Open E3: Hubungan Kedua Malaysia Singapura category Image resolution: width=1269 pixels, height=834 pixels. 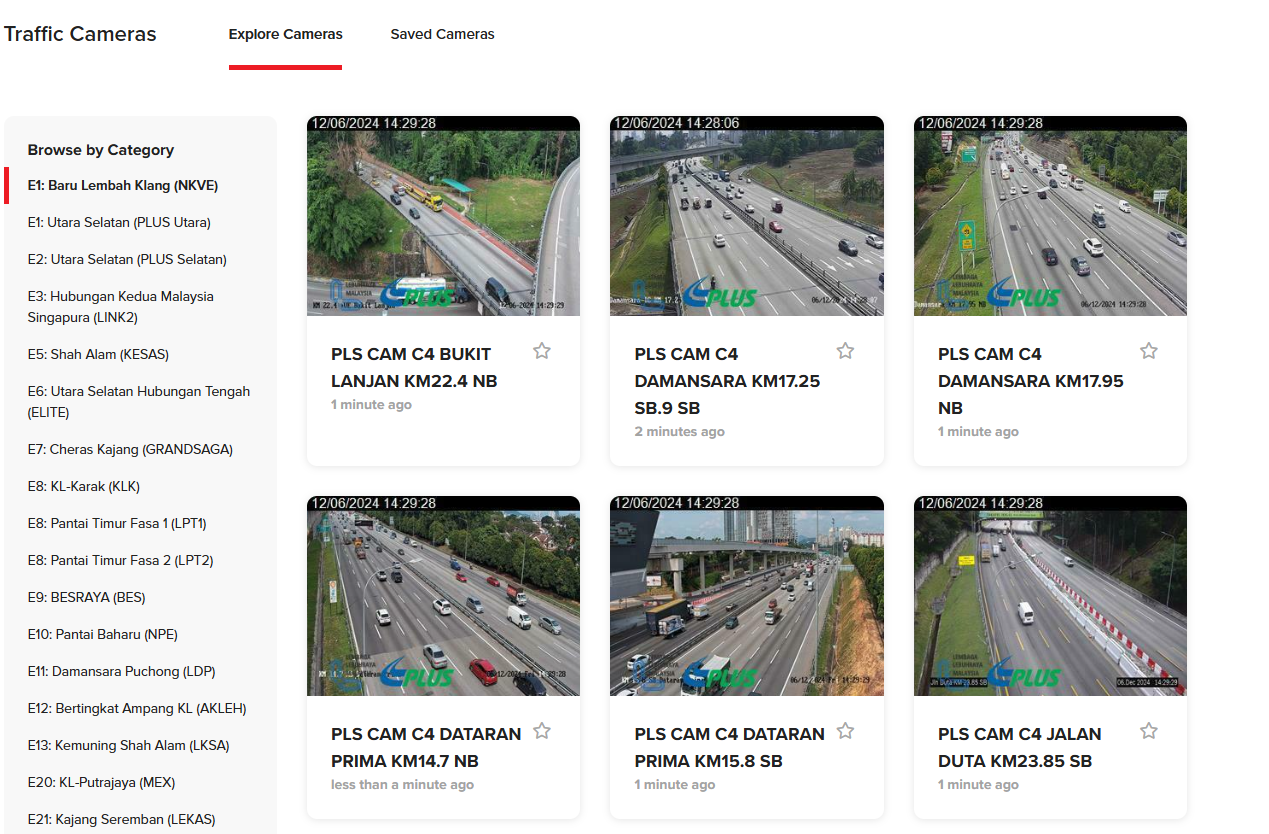click(120, 307)
